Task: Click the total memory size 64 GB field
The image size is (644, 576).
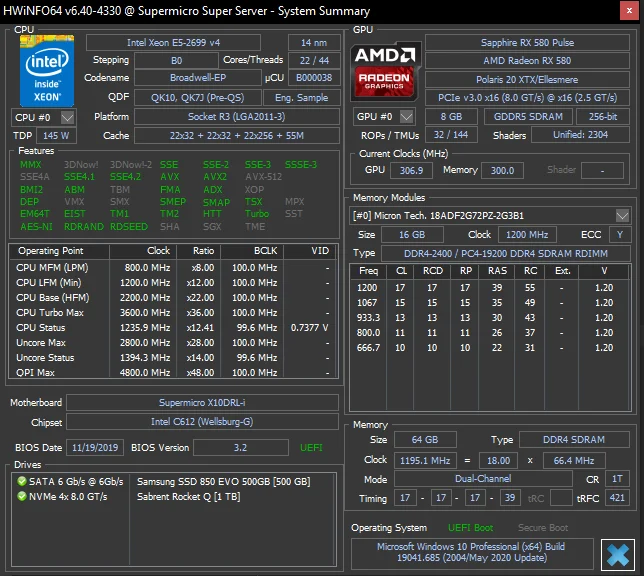Action: (425, 440)
